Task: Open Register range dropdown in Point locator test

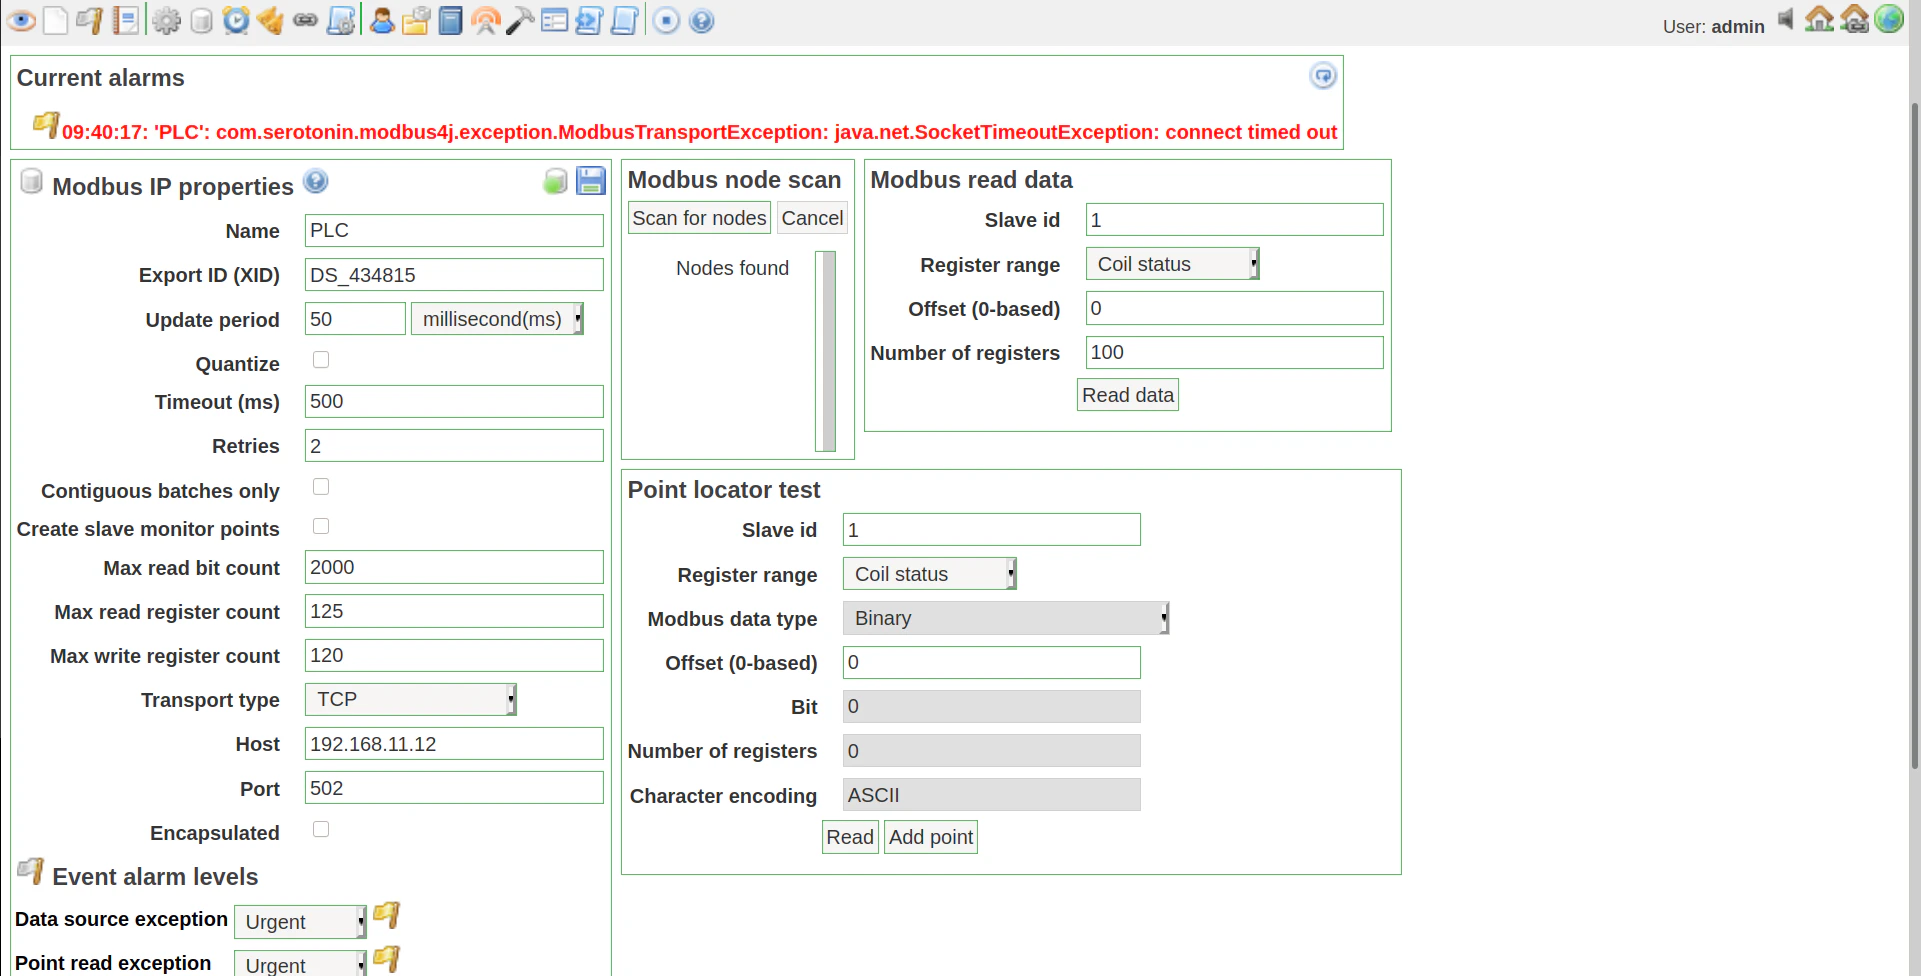Action: 929,574
